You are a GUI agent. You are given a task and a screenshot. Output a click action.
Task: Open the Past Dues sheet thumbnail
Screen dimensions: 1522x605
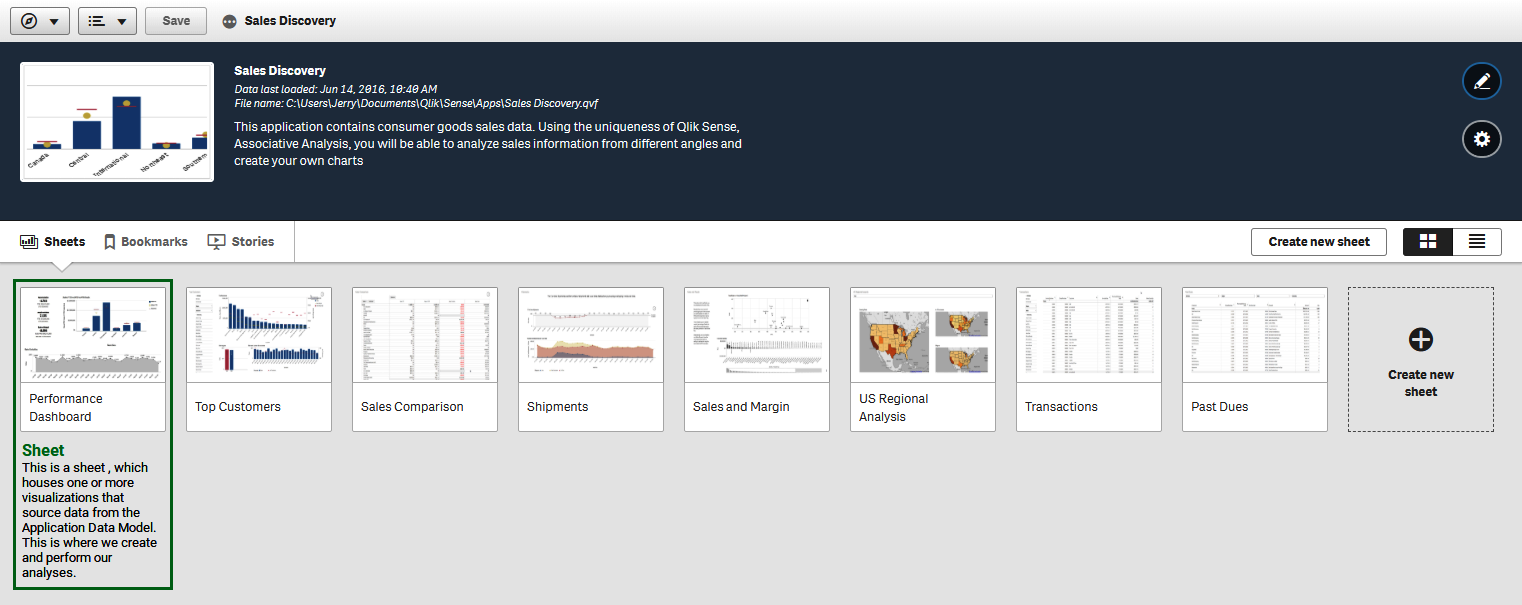pyautogui.click(x=1255, y=335)
